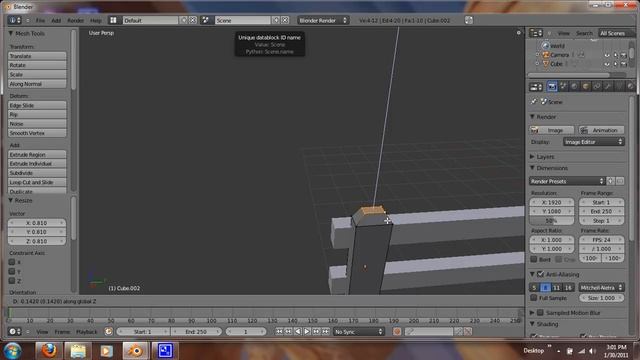Select the Object properties tab icon
The image size is (640, 360).
586,87
